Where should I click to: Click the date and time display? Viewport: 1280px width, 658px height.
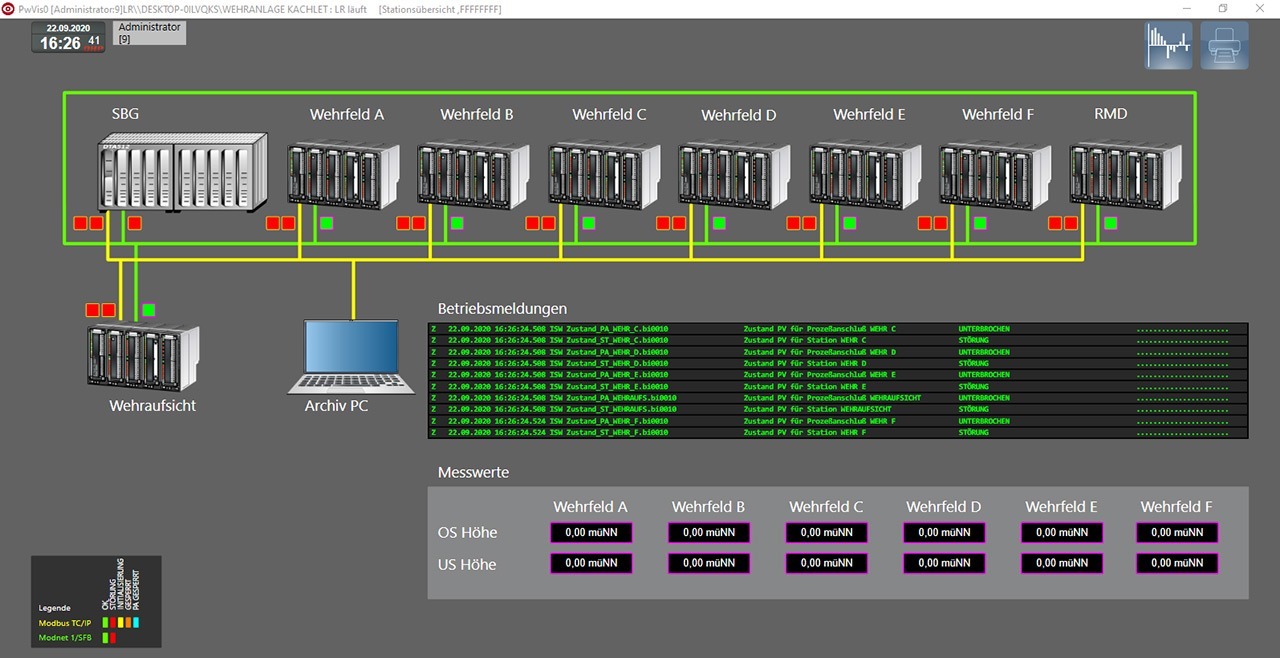68,38
